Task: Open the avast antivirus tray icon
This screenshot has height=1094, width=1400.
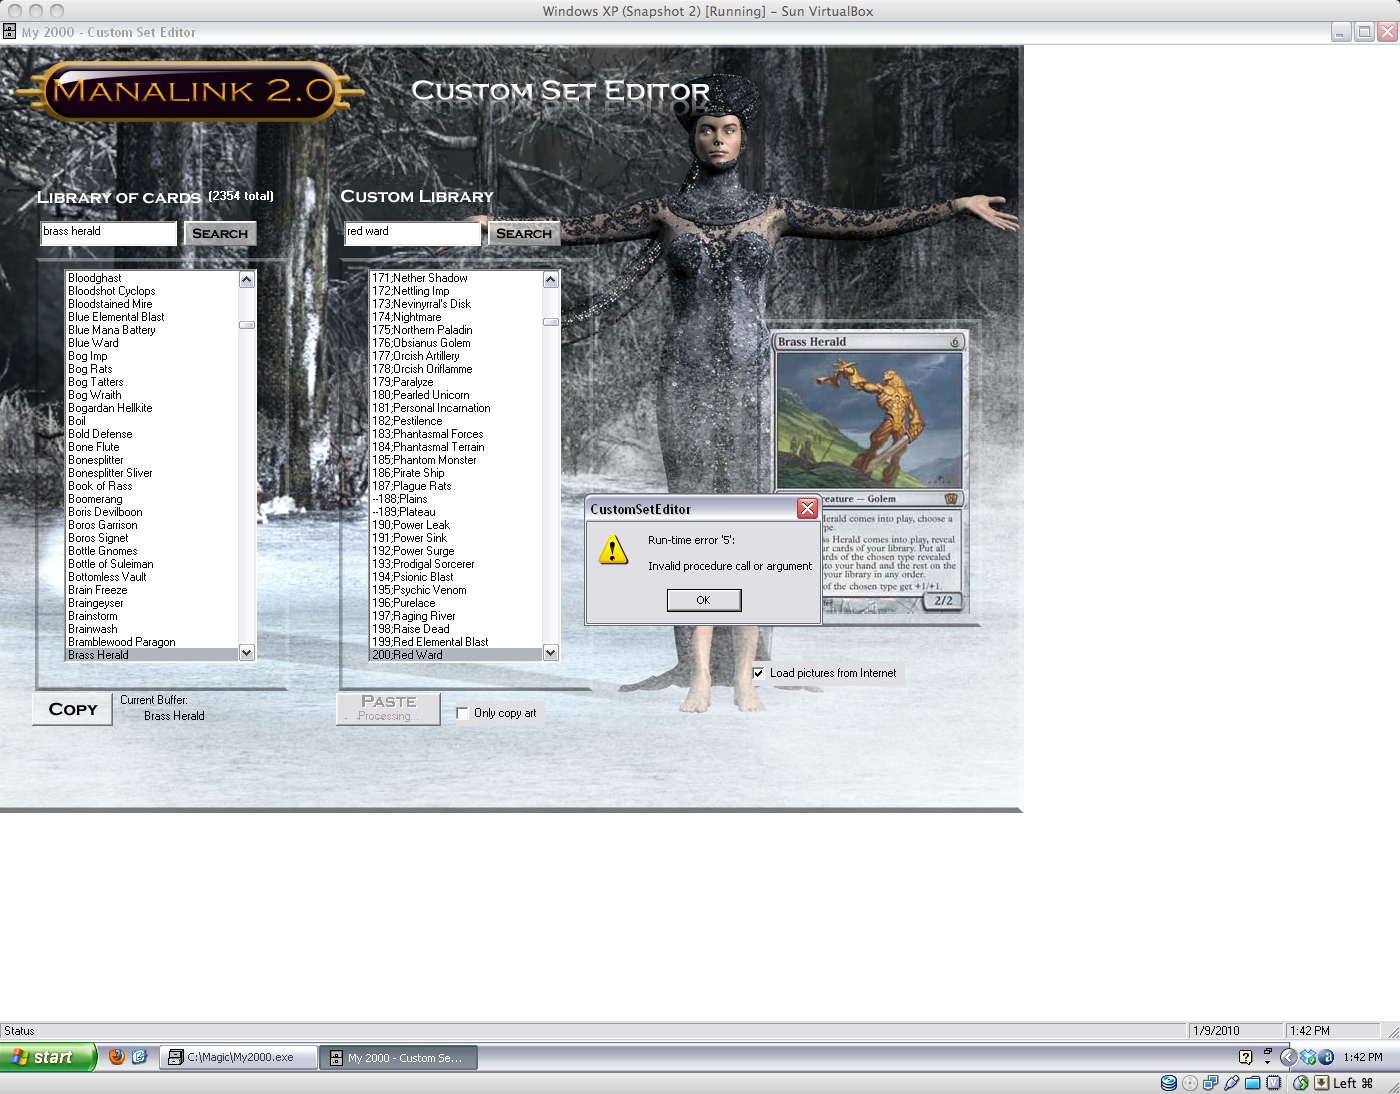Action: pyautogui.click(x=1326, y=1057)
